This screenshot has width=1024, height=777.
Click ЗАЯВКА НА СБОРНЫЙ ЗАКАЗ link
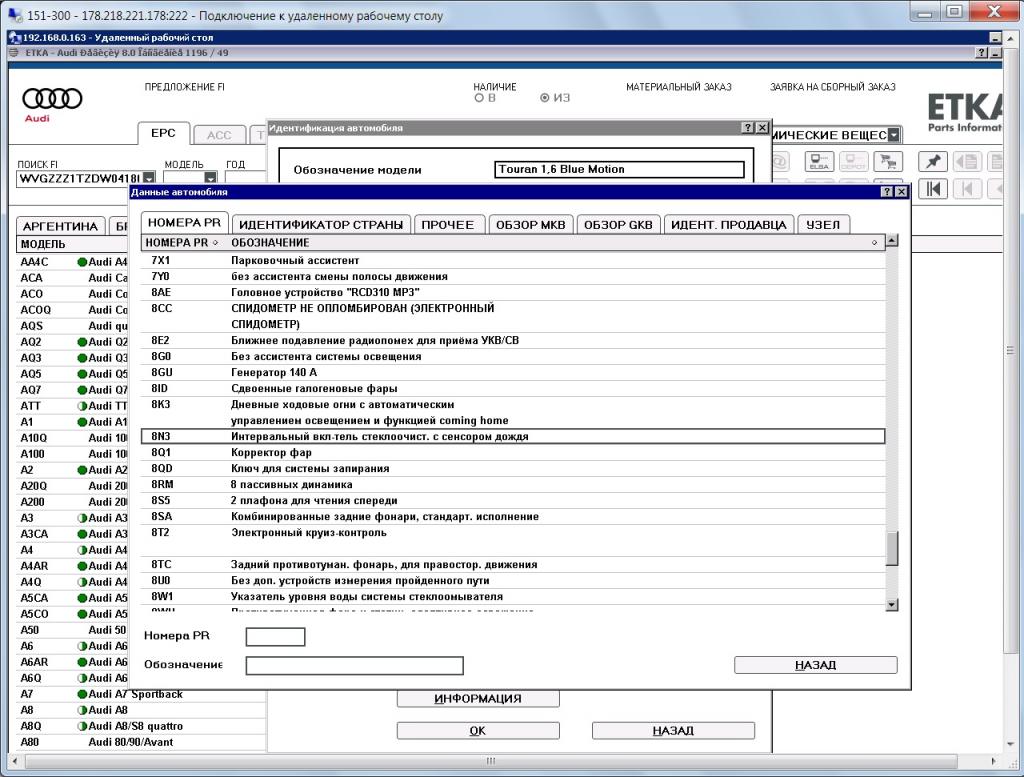(833, 87)
